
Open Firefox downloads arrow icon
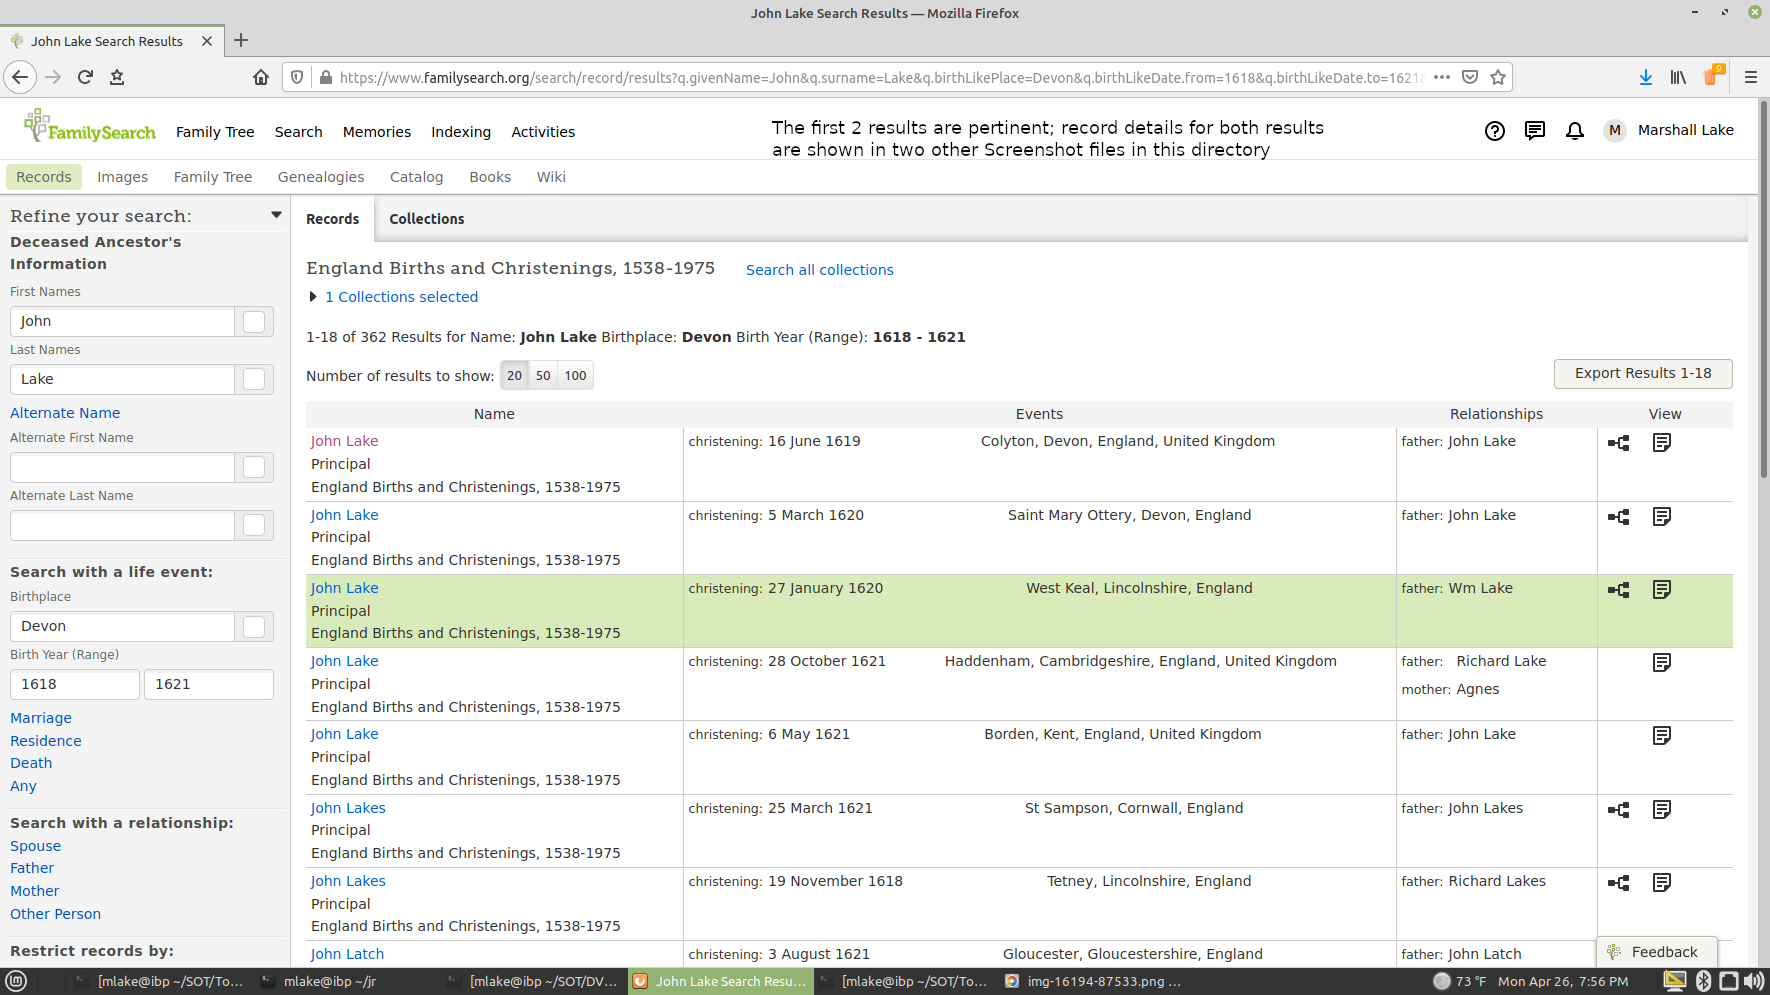[1645, 77]
